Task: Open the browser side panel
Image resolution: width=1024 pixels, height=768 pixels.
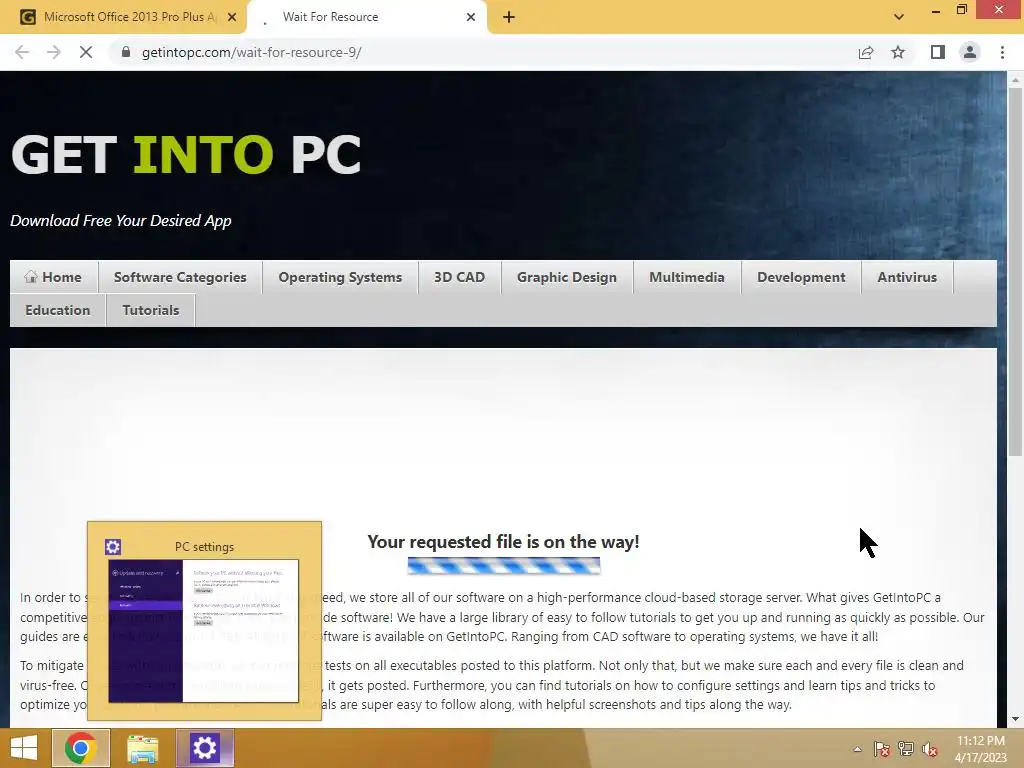Action: (x=938, y=52)
